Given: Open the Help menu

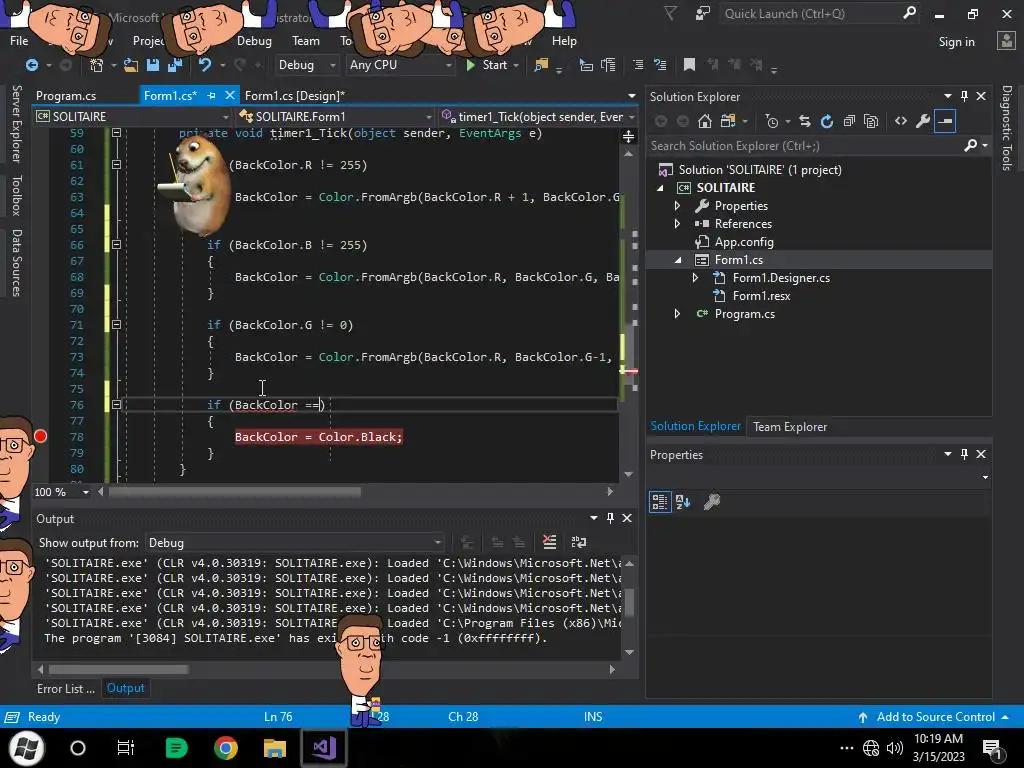Looking at the screenshot, I should click(x=564, y=40).
